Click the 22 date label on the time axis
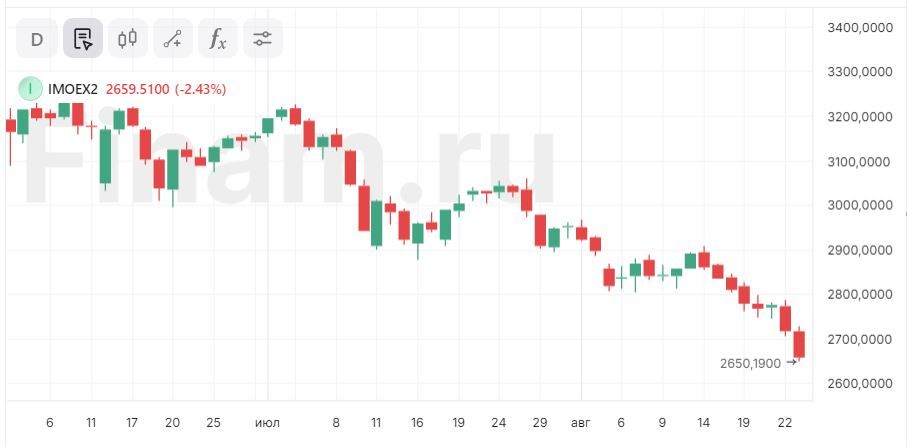This screenshot has width=907, height=447. point(786,423)
